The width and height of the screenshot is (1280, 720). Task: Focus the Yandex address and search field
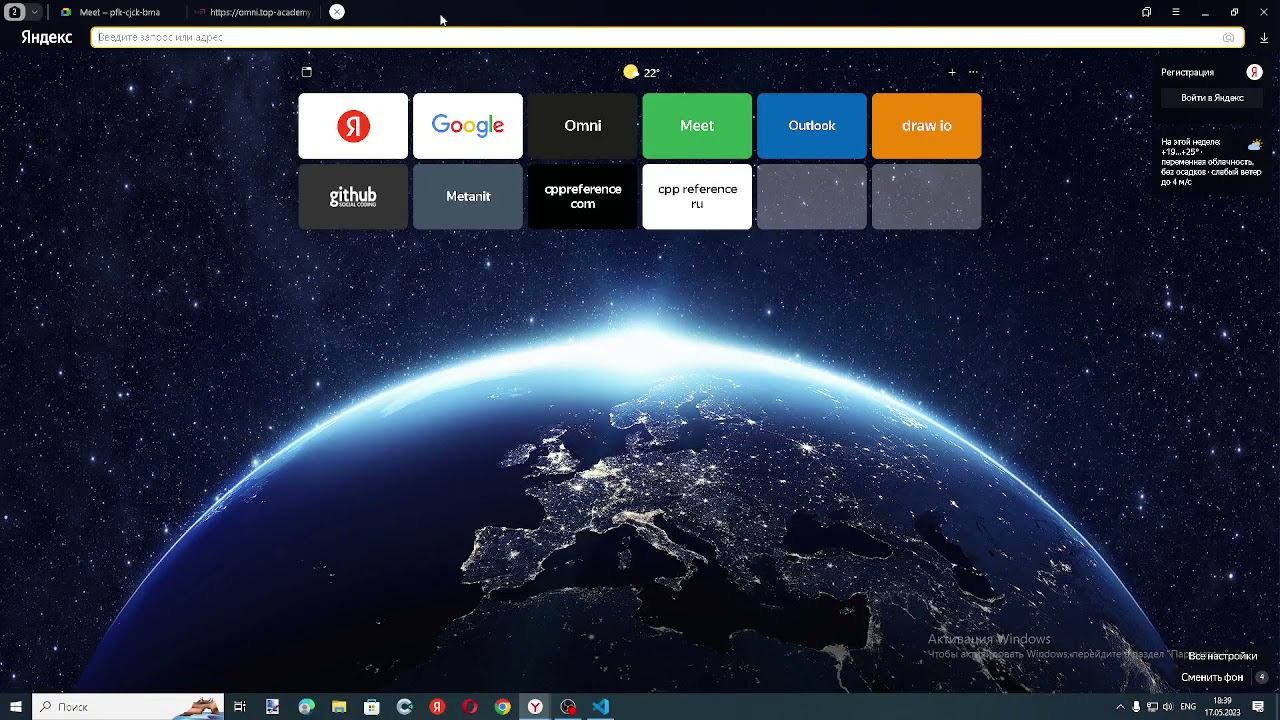coord(666,37)
